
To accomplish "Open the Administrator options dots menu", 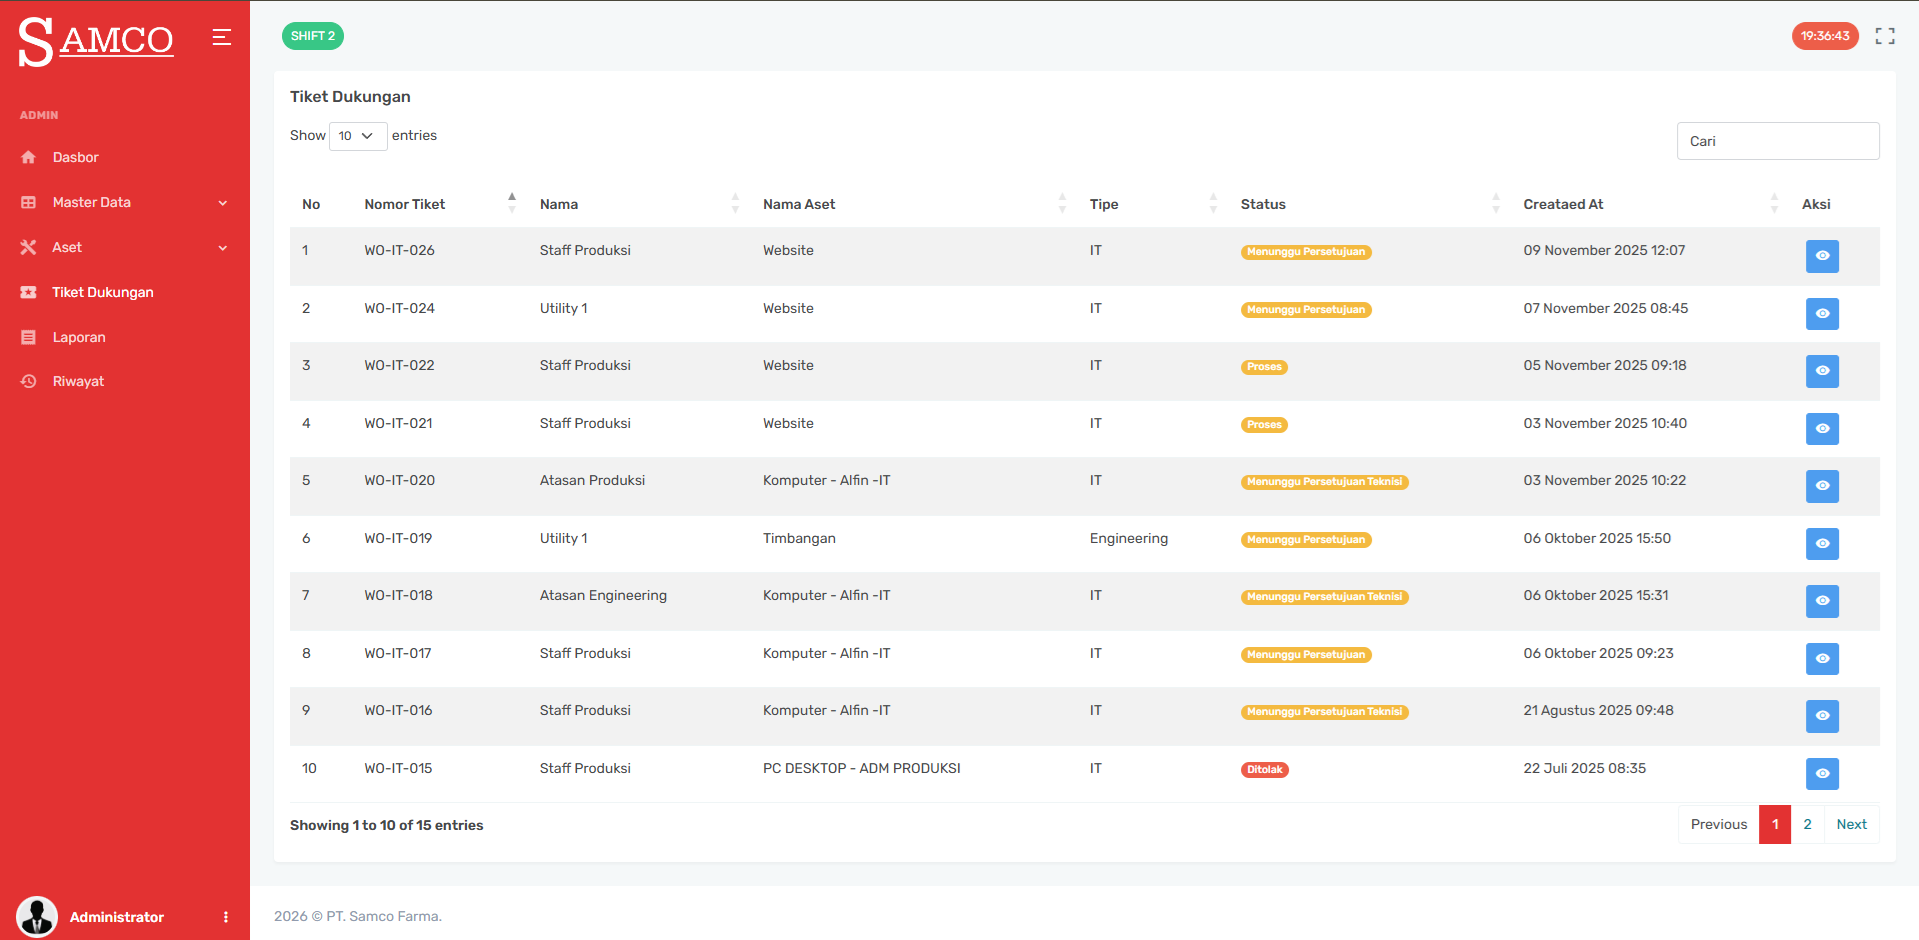I will (226, 916).
